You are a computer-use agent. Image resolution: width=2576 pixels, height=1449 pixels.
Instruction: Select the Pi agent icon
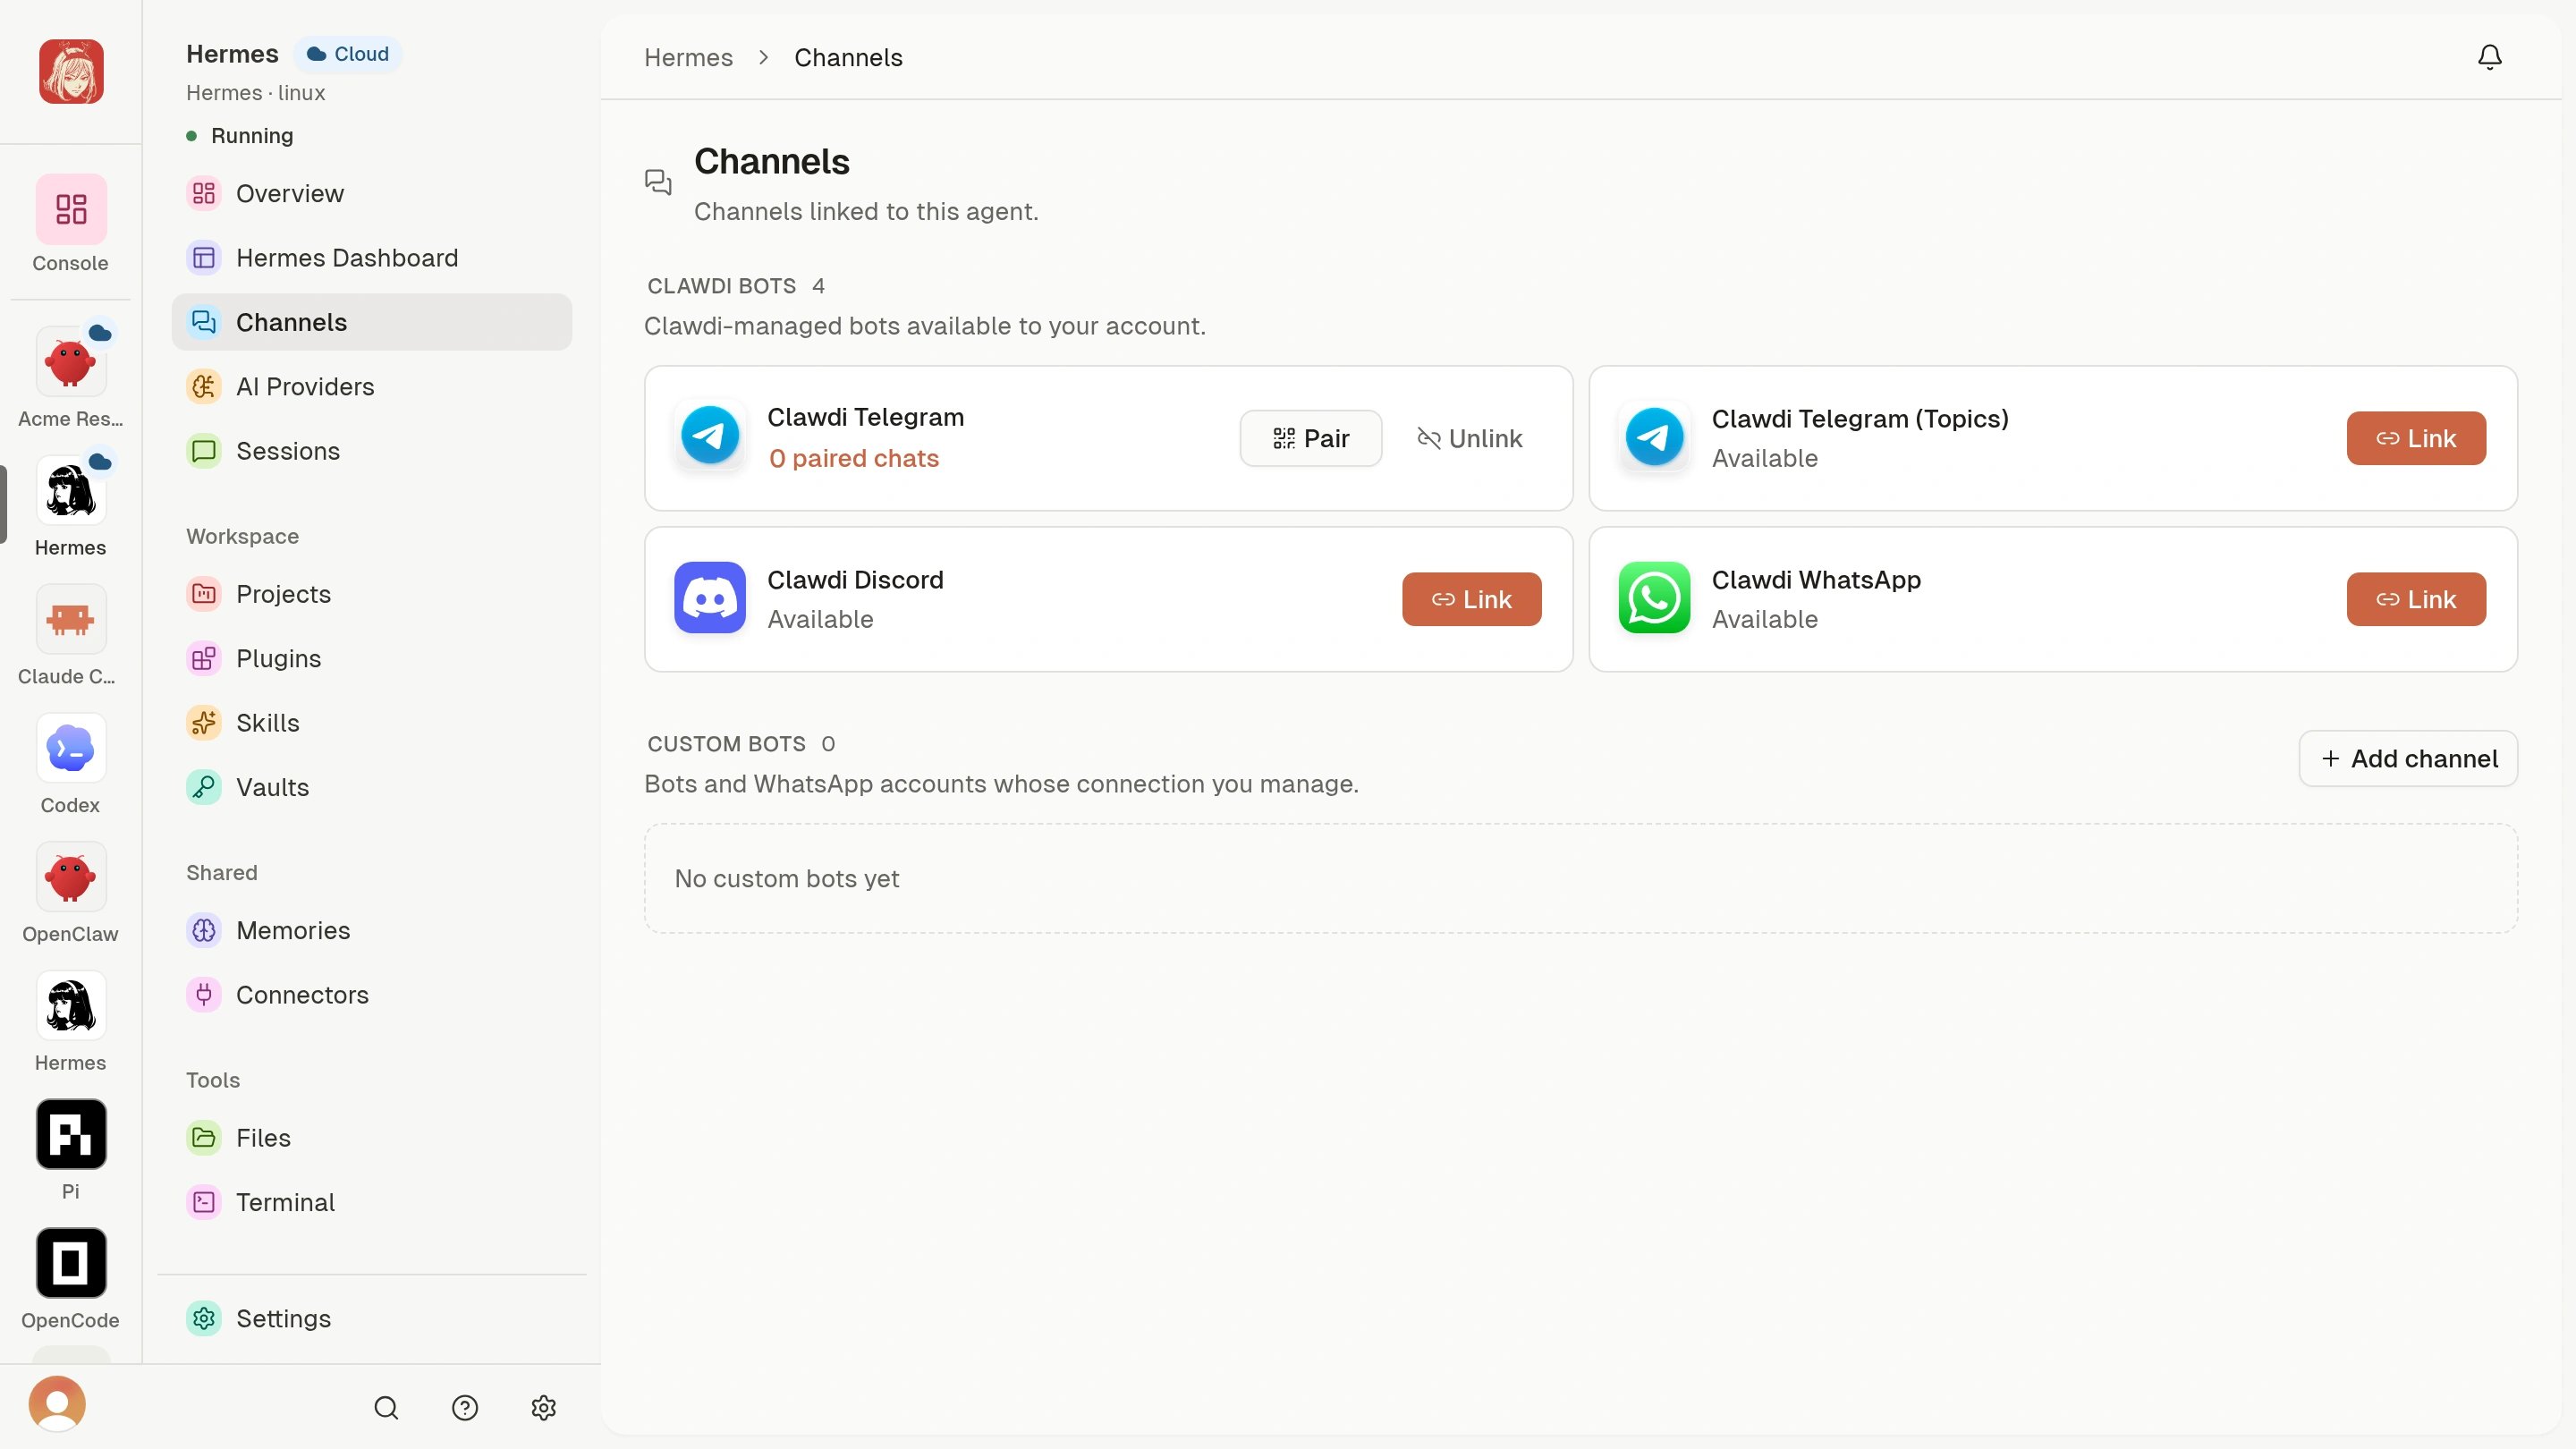click(71, 1135)
